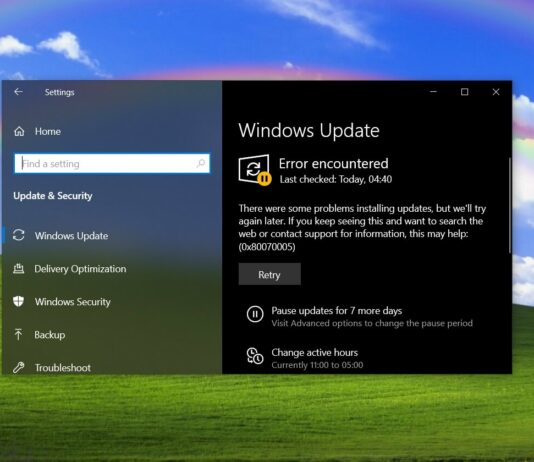Click the Windows Update page title
534x462 pixels.
click(309, 130)
